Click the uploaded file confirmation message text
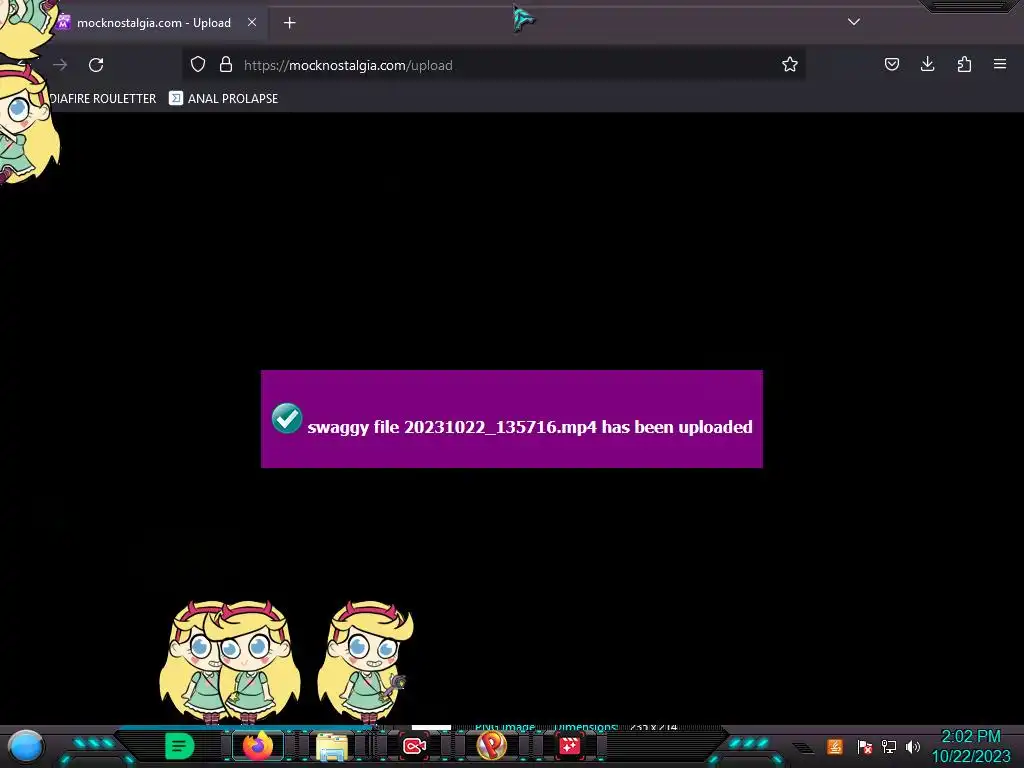The width and height of the screenshot is (1024, 768). pyautogui.click(x=530, y=427)
